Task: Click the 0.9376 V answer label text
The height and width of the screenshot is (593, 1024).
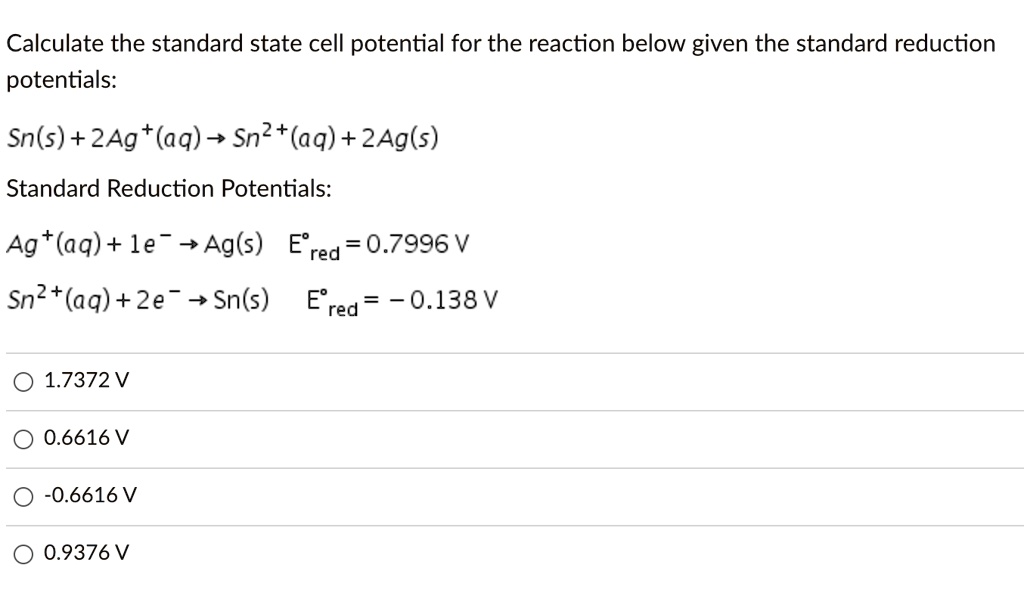Action: tap(85, 551)
